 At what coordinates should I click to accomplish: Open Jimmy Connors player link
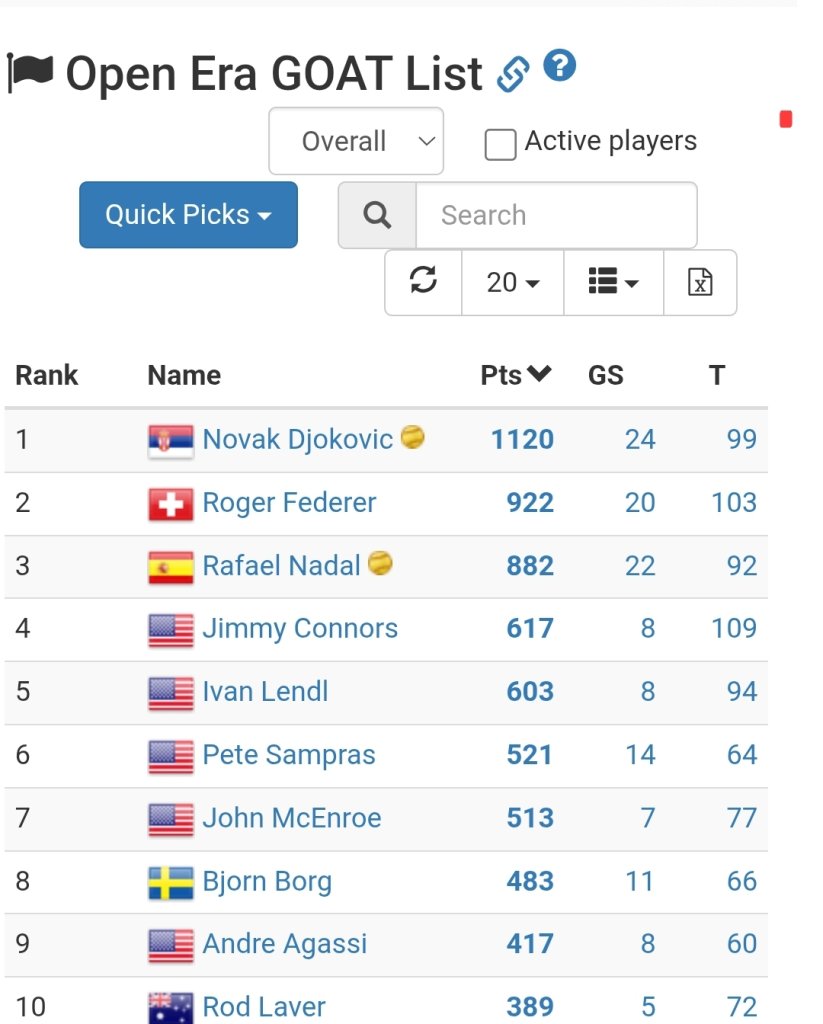pos(300,628)
